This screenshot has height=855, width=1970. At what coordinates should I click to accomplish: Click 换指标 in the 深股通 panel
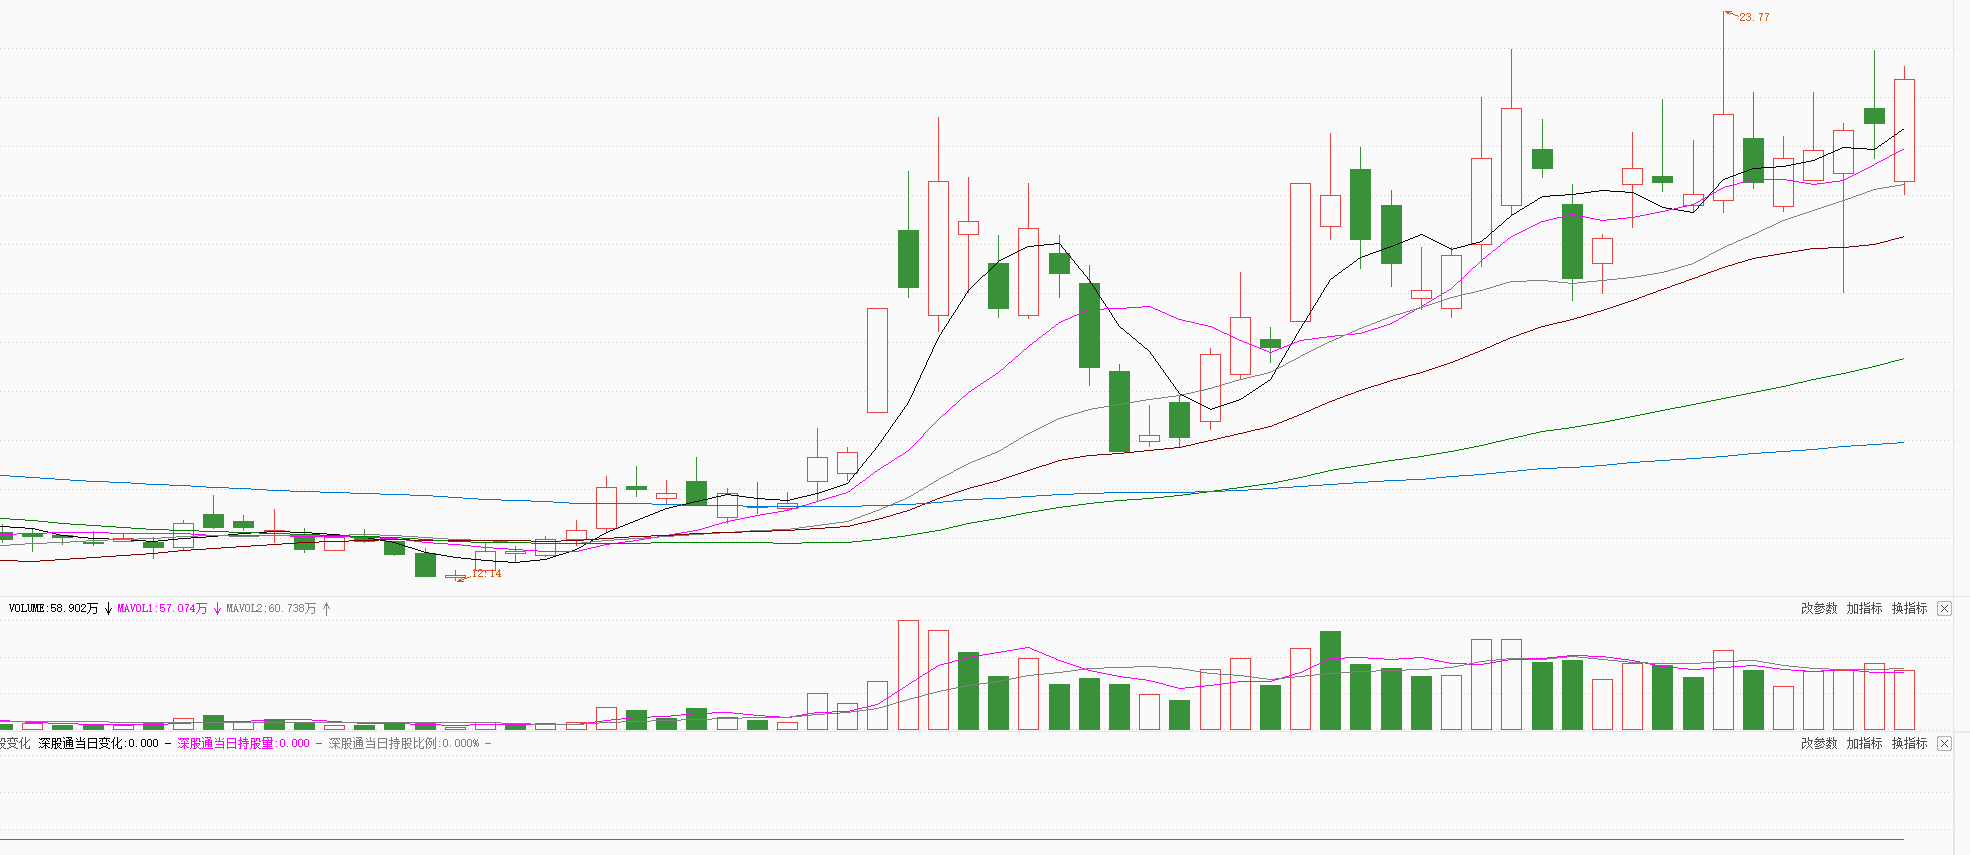(x=1909, y=743)
